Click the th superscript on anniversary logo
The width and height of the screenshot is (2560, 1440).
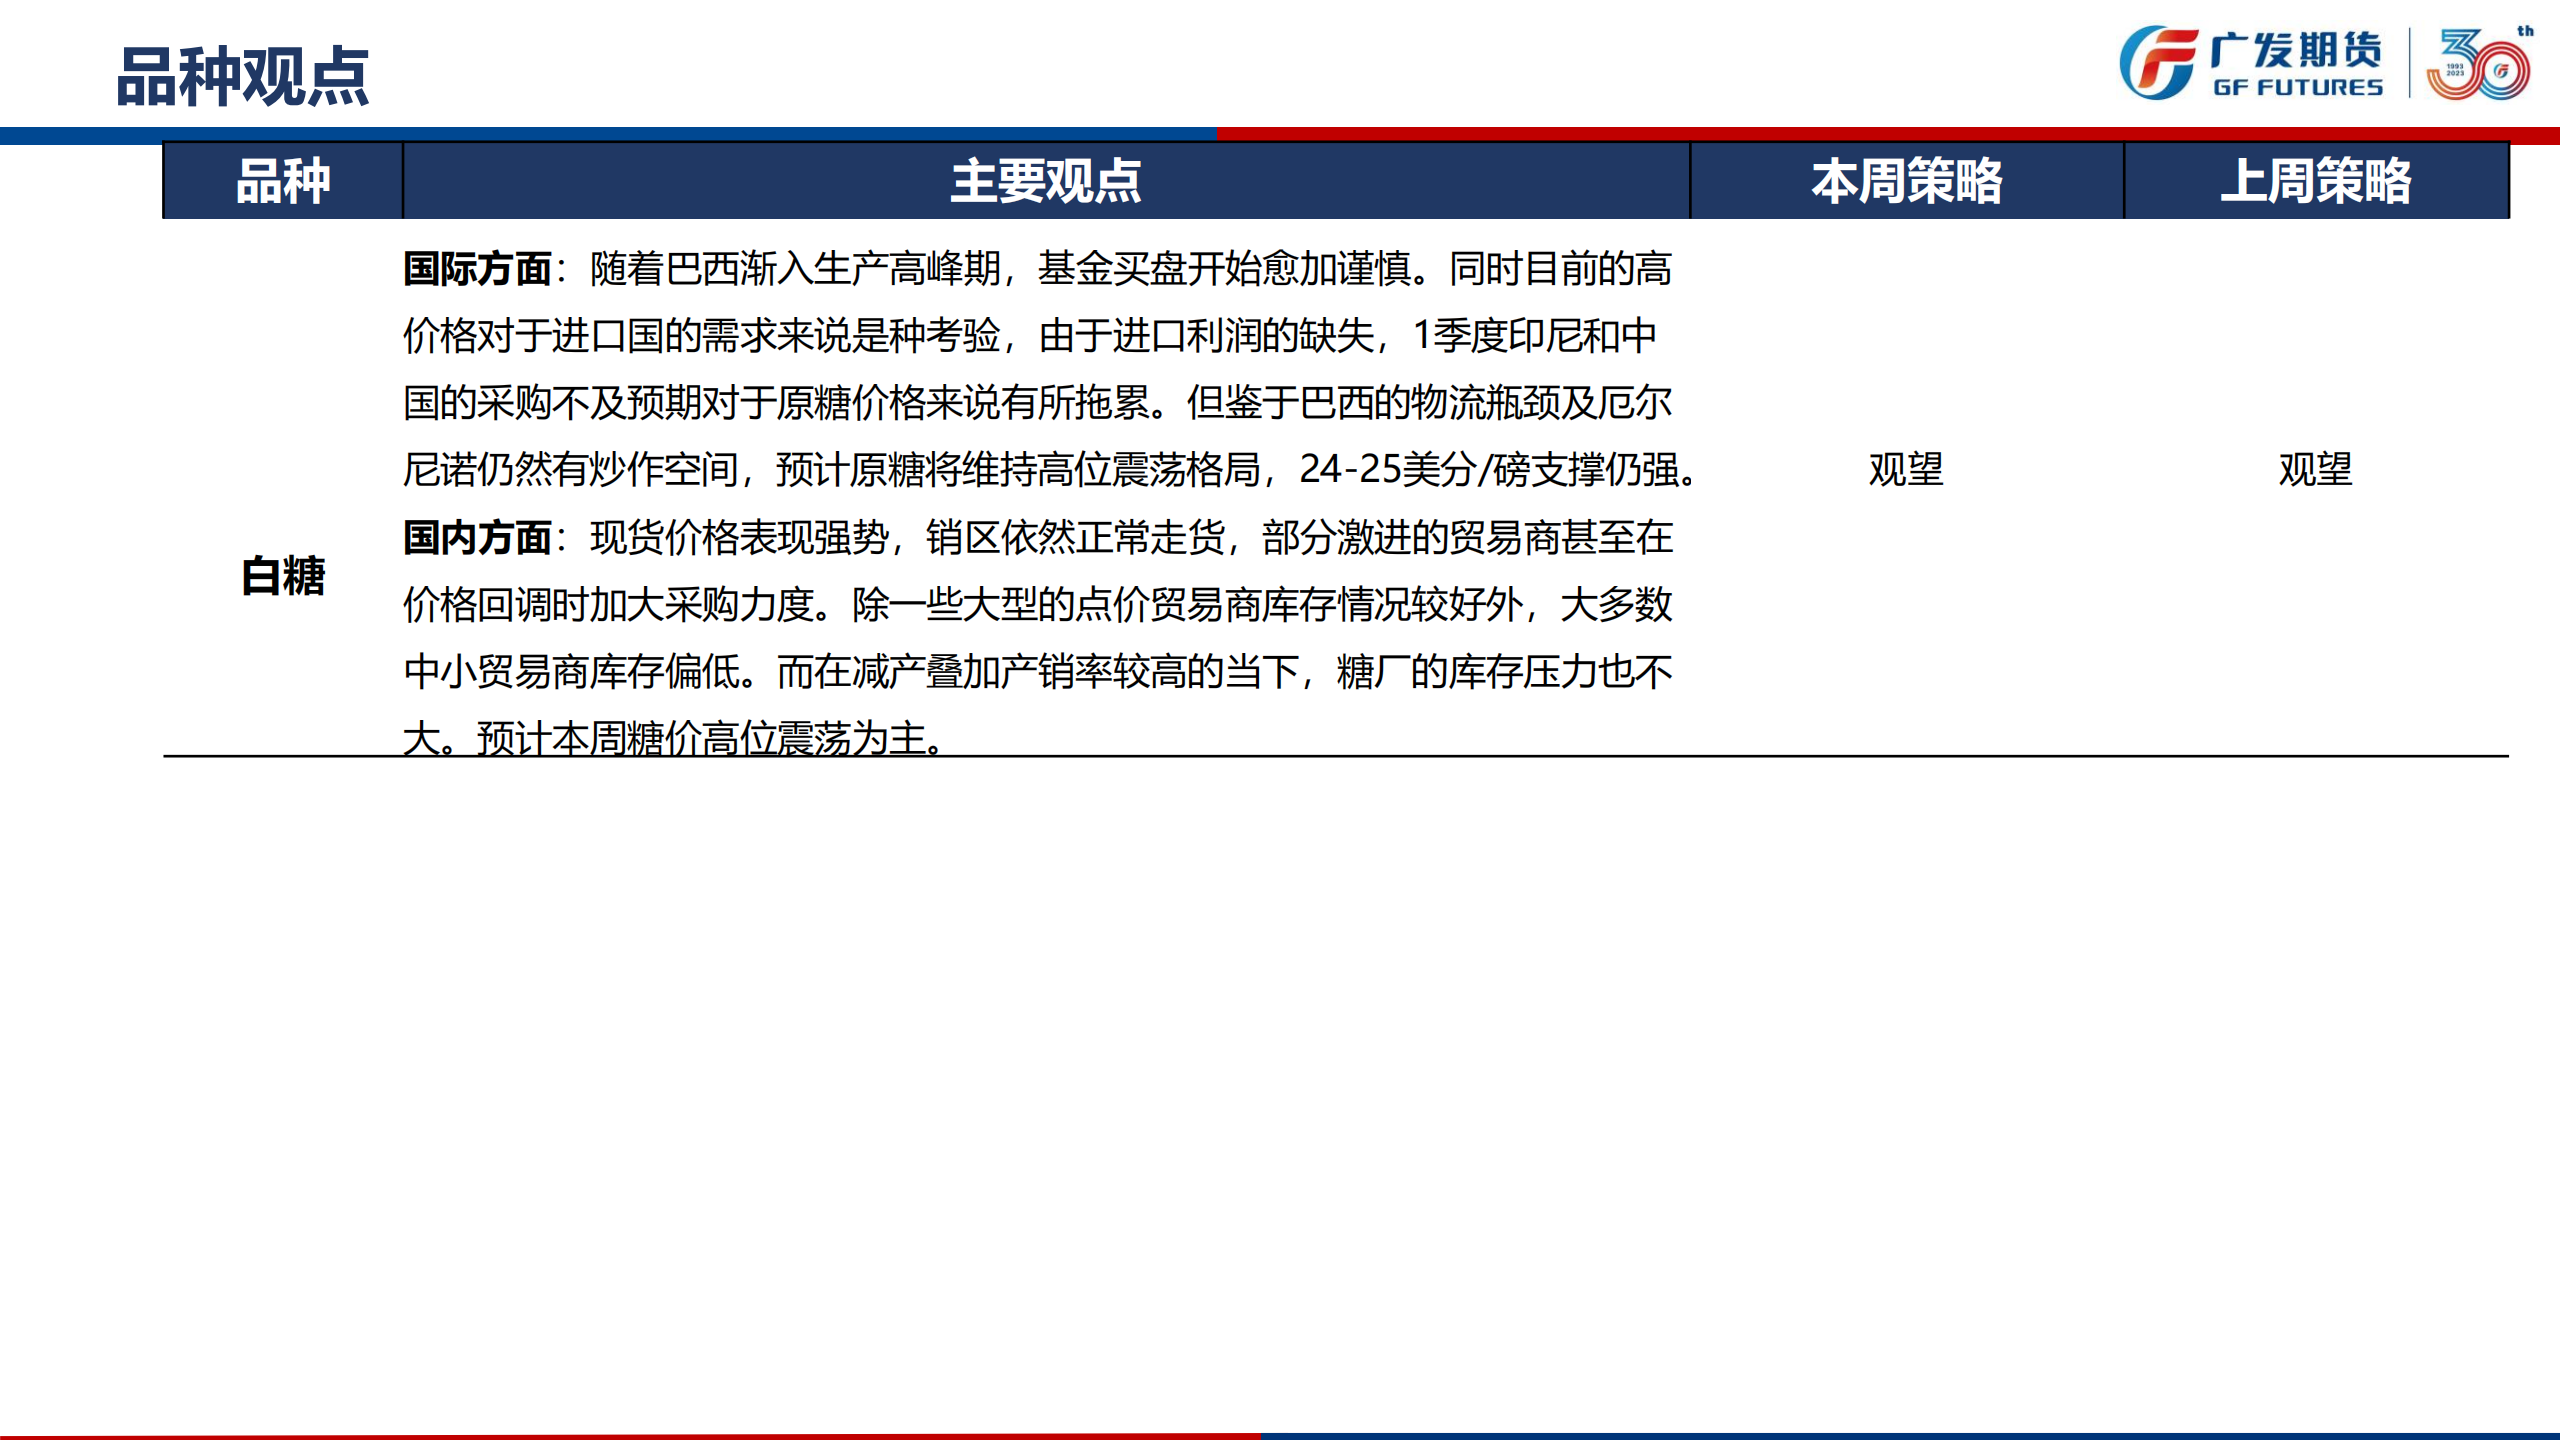(x=2525, y=31)
